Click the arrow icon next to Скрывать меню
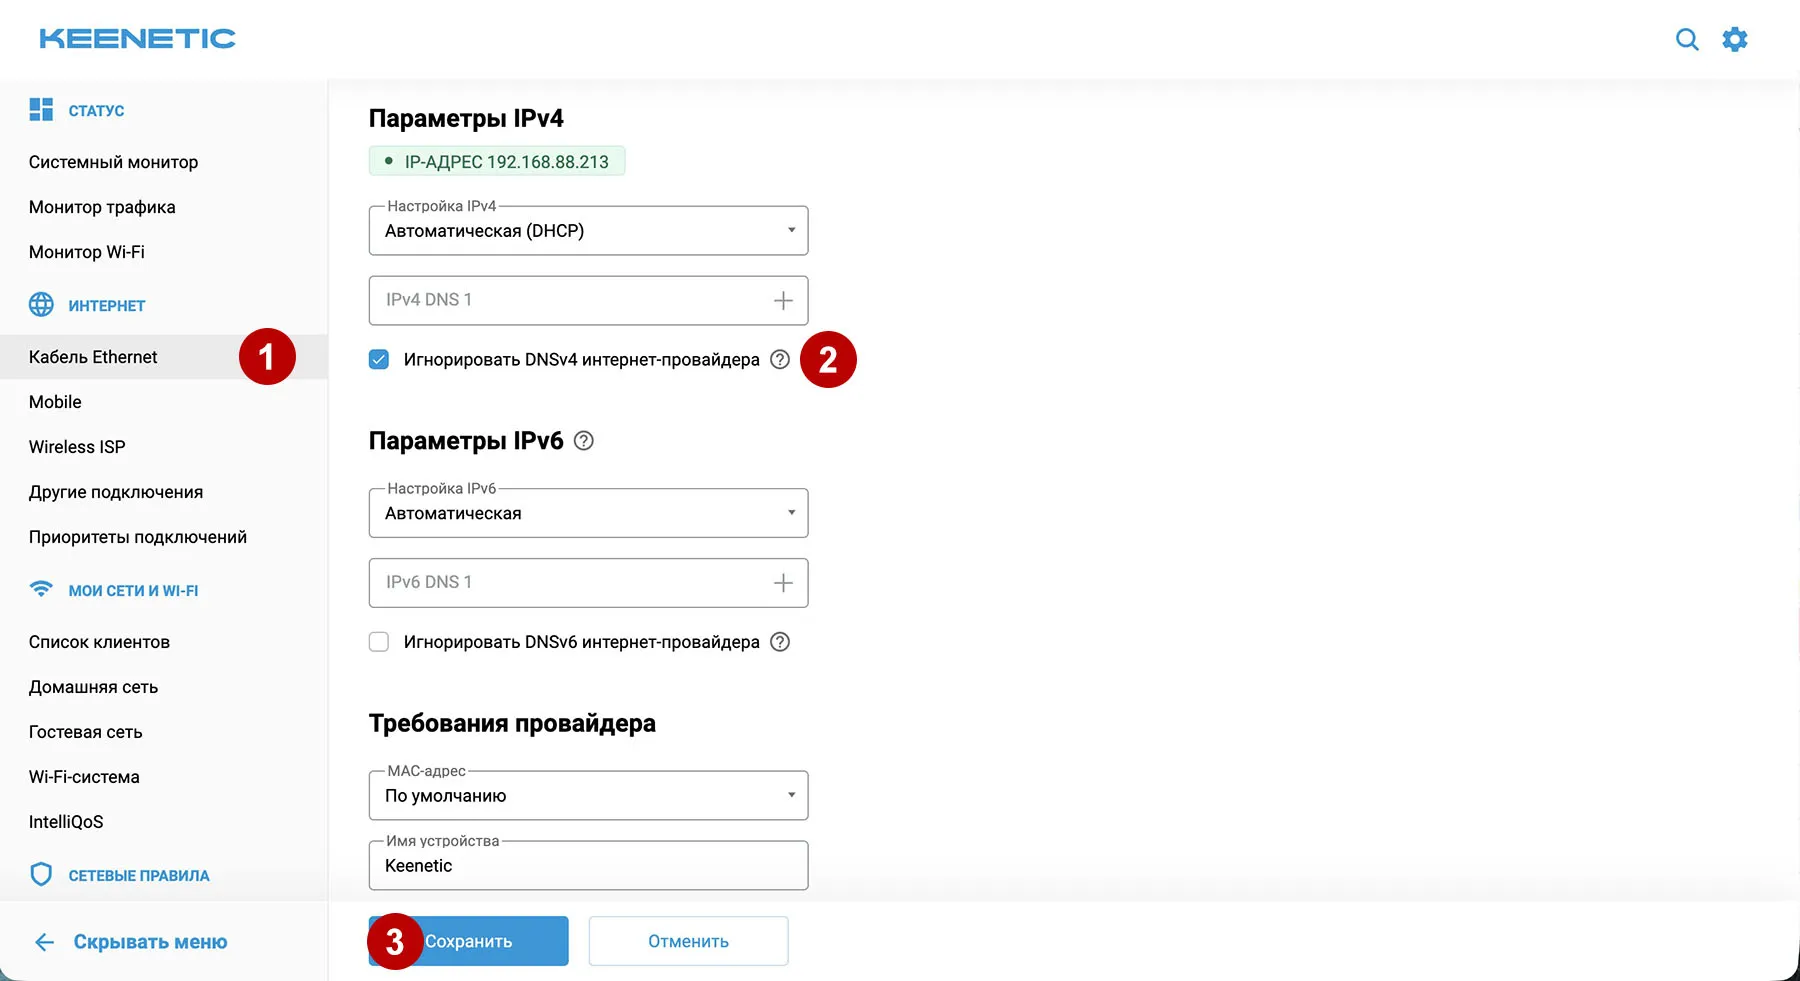Image resolution: width=1800 pixels, height=981 pixels. click(44, 941)
